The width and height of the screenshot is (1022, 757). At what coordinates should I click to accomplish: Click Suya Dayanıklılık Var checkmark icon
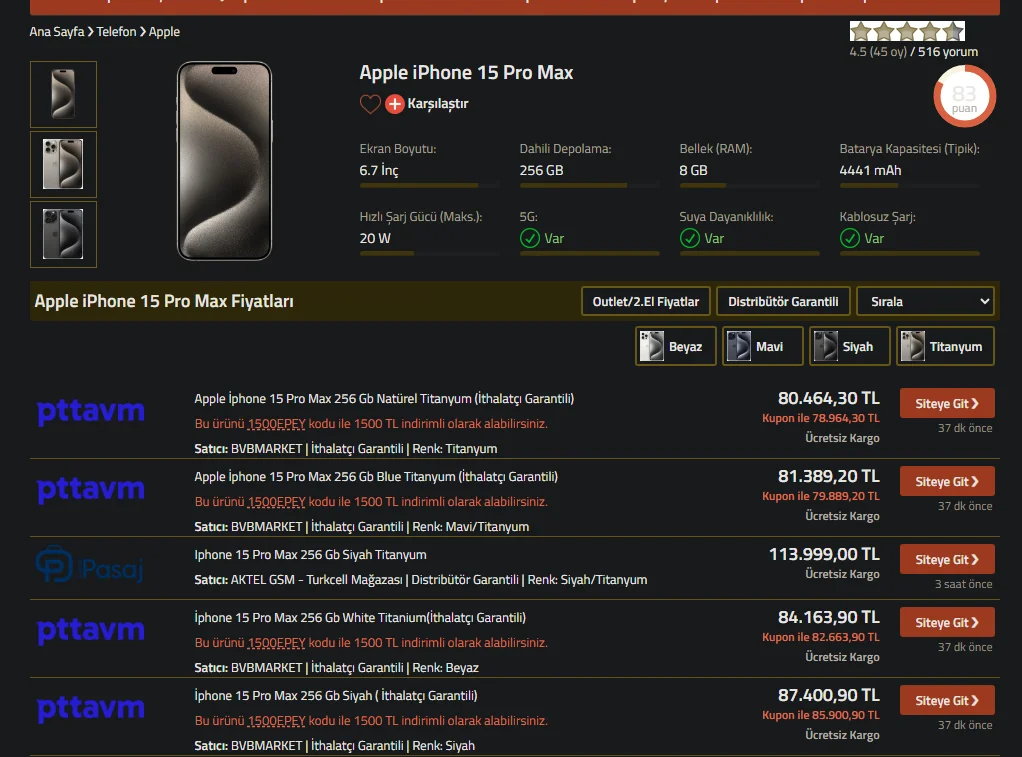(x=690, y=239)
